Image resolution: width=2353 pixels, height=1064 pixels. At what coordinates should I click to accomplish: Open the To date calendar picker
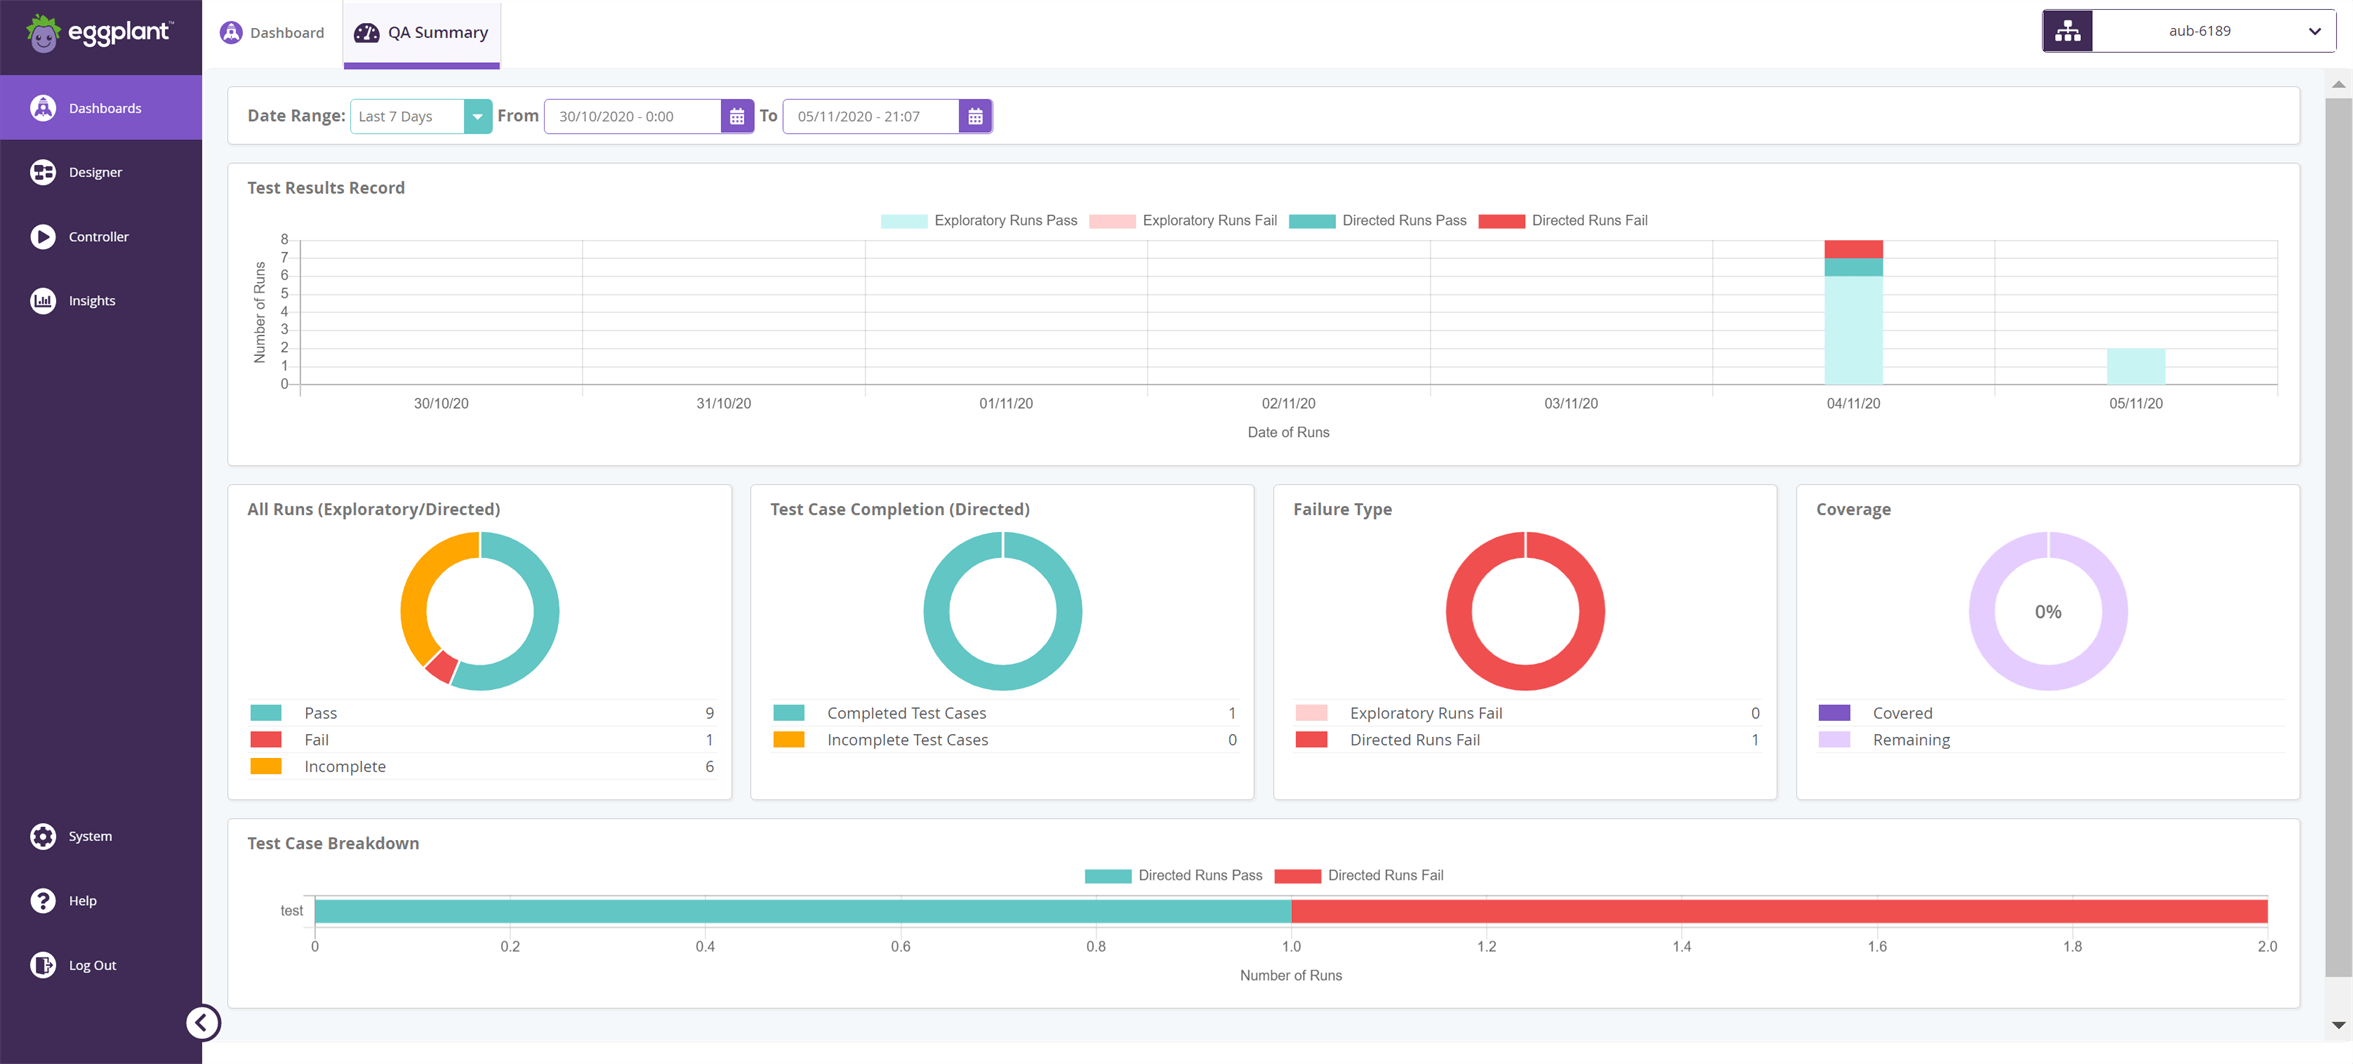[975, 116]
